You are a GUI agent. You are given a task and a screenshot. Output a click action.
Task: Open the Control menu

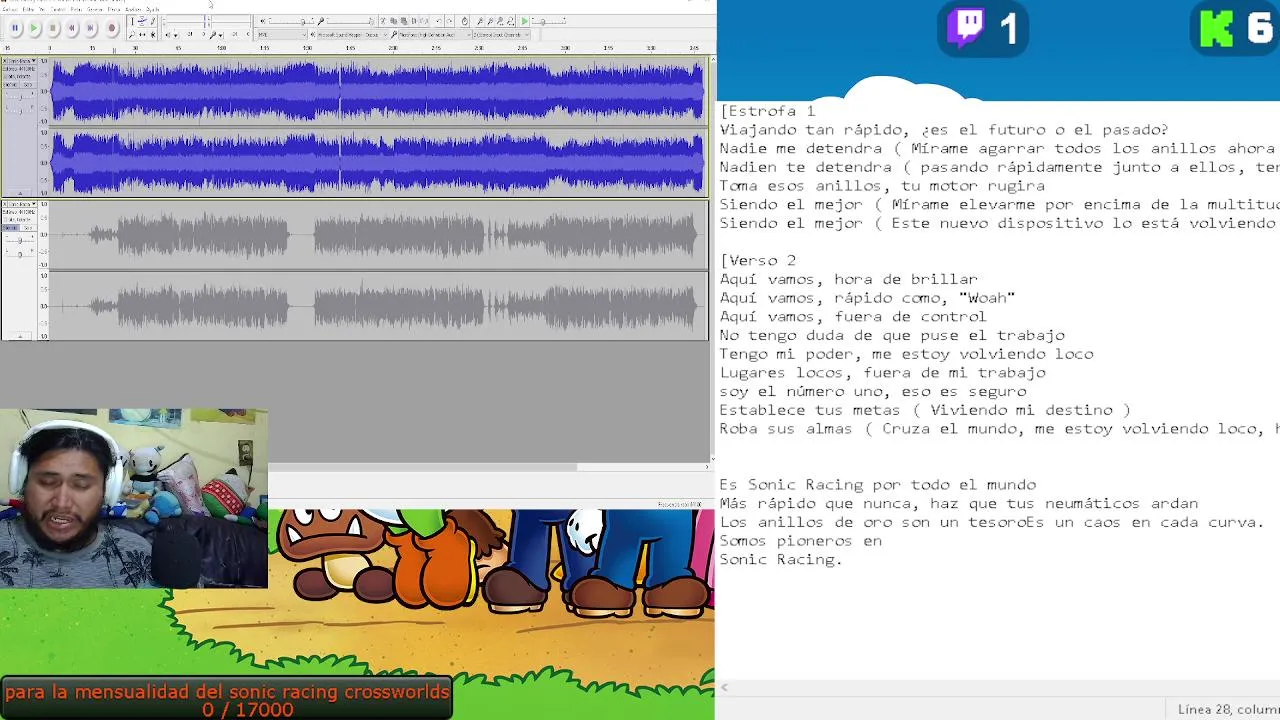(58, 9)
